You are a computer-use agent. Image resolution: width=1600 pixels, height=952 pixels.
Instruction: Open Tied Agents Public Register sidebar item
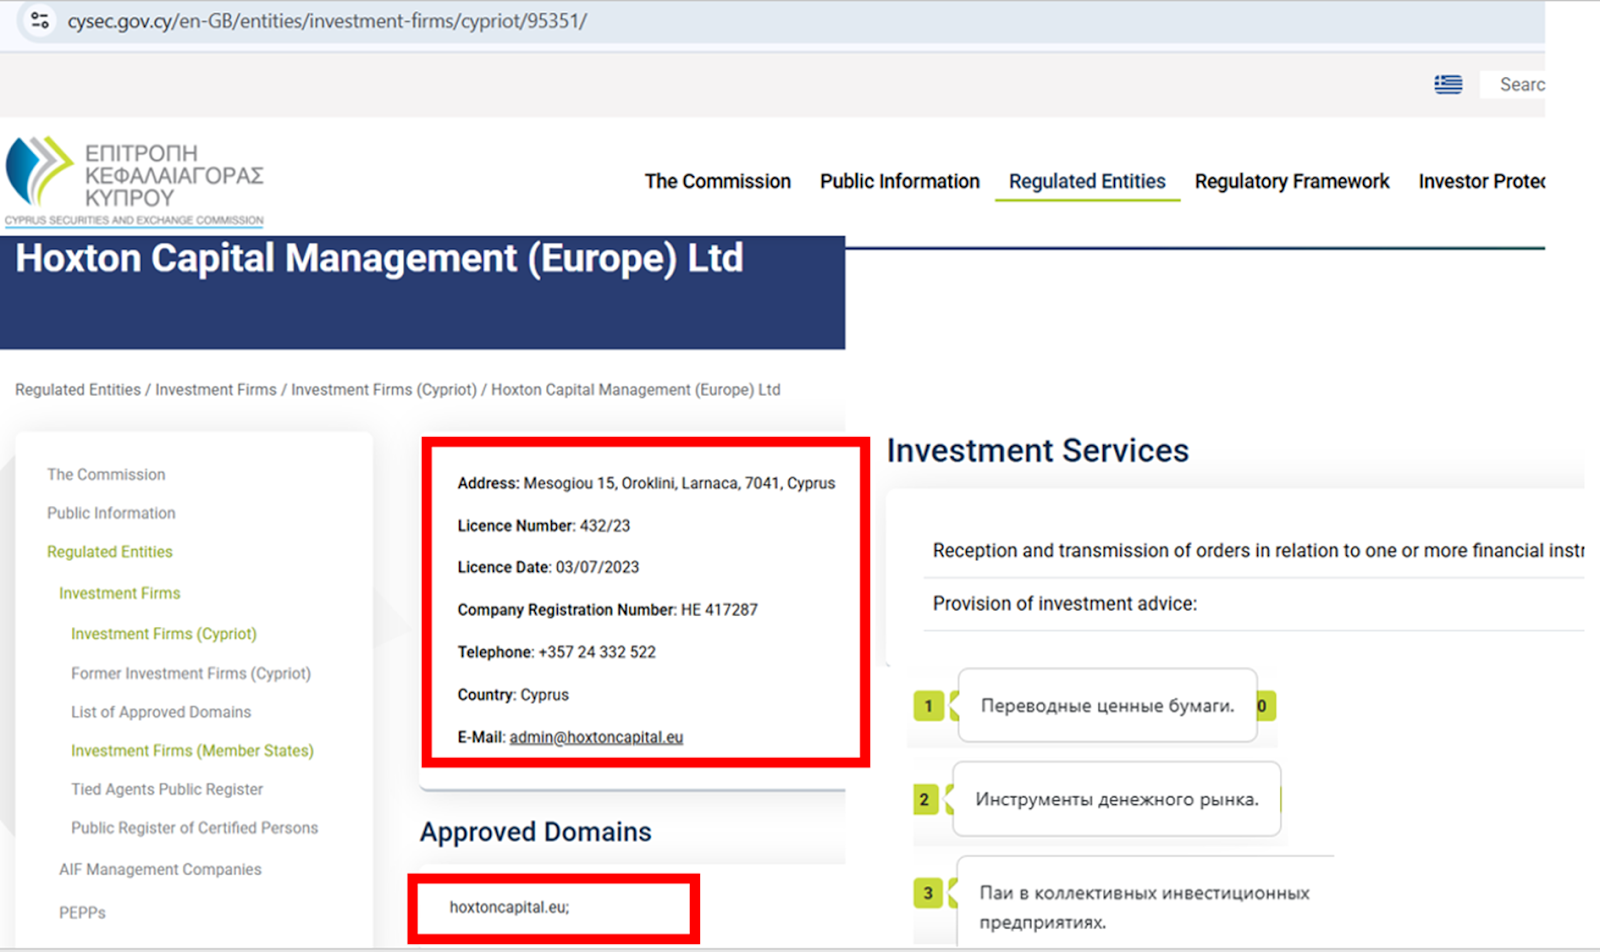167,790
